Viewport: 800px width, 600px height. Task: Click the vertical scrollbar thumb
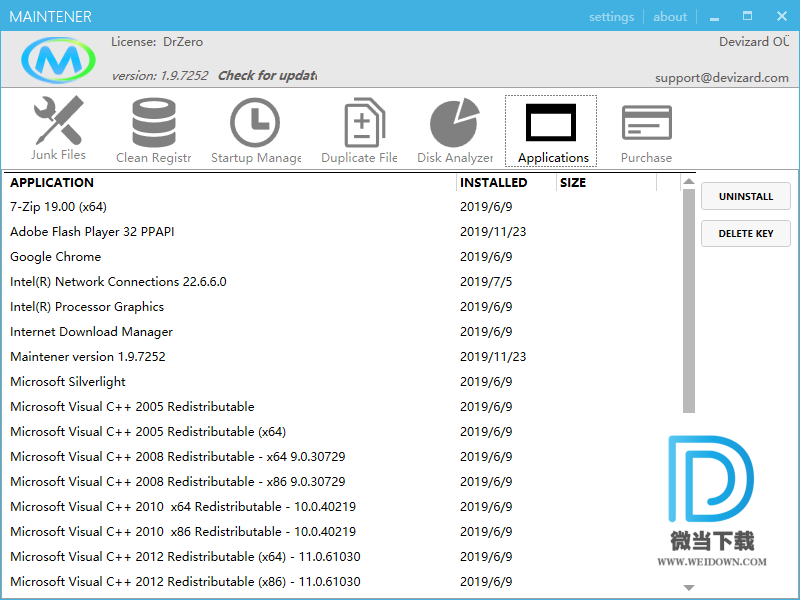pos(689,301)
